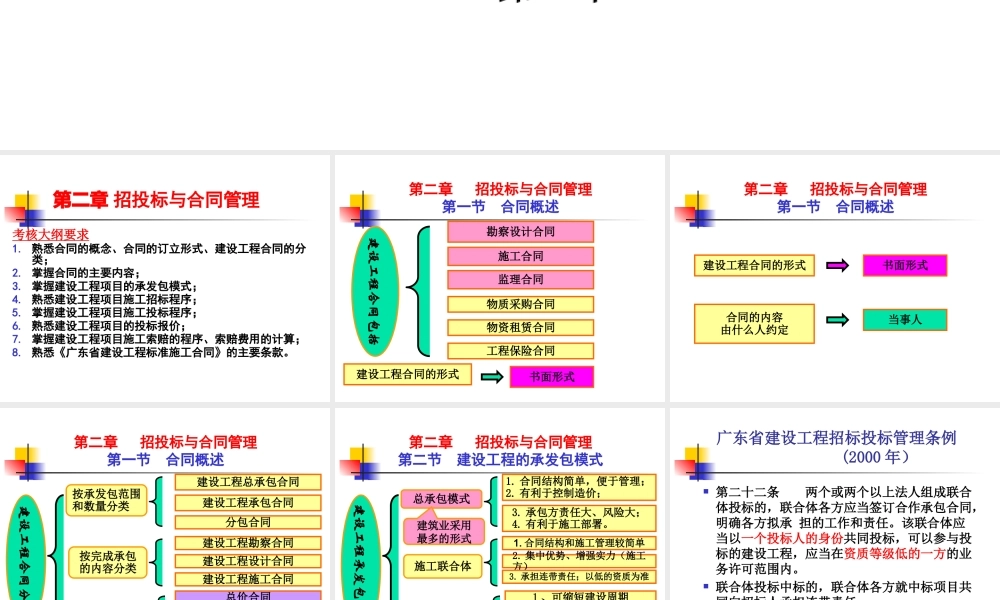This screenshot has height=600, width=1000.
Task: Click the red text 一个投标人的身份
Action: [x=792, y=538]
